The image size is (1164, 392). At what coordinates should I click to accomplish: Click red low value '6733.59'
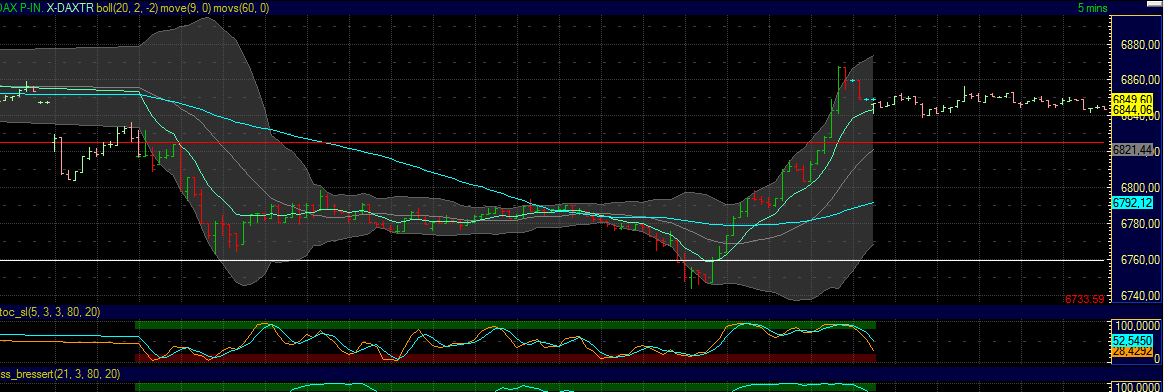[1085, 299]
